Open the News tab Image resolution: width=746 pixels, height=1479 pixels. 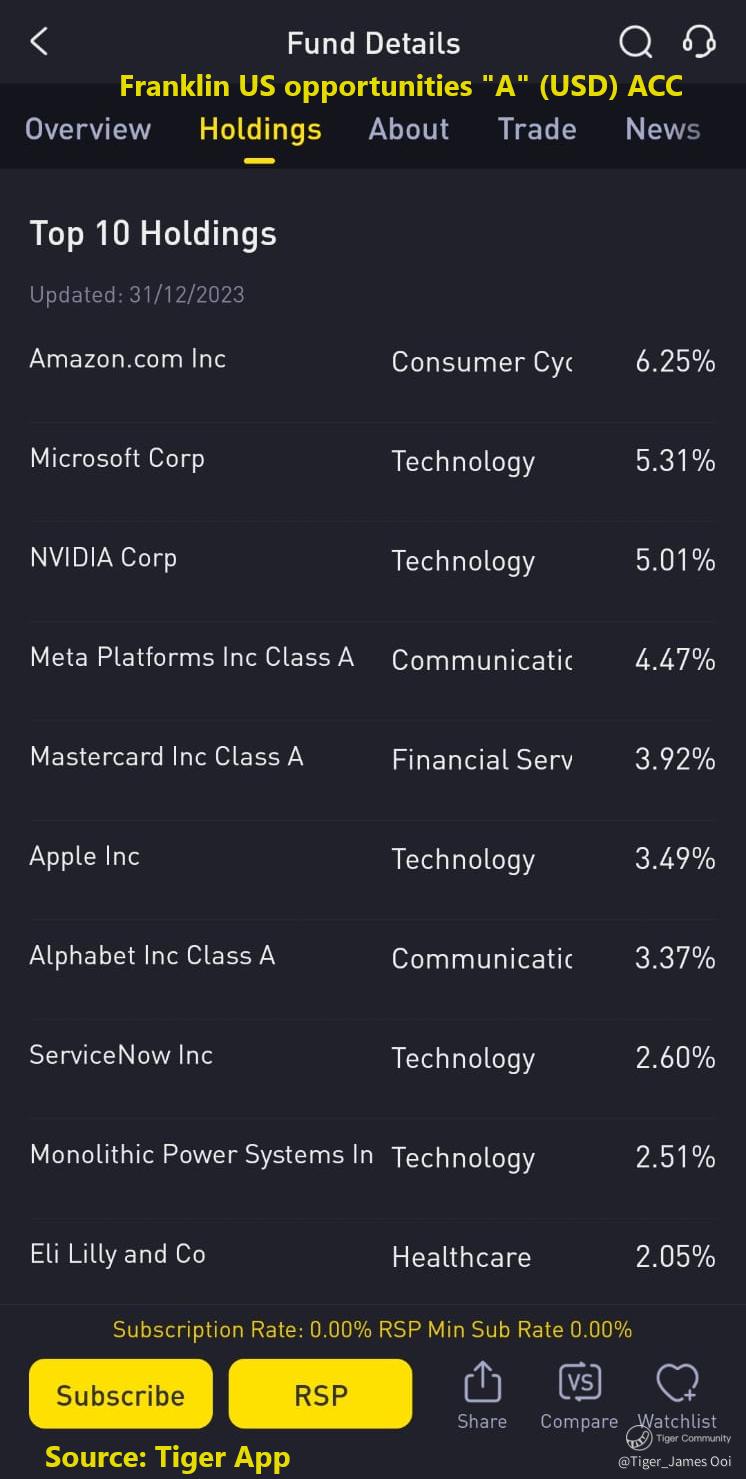[662, 129]
